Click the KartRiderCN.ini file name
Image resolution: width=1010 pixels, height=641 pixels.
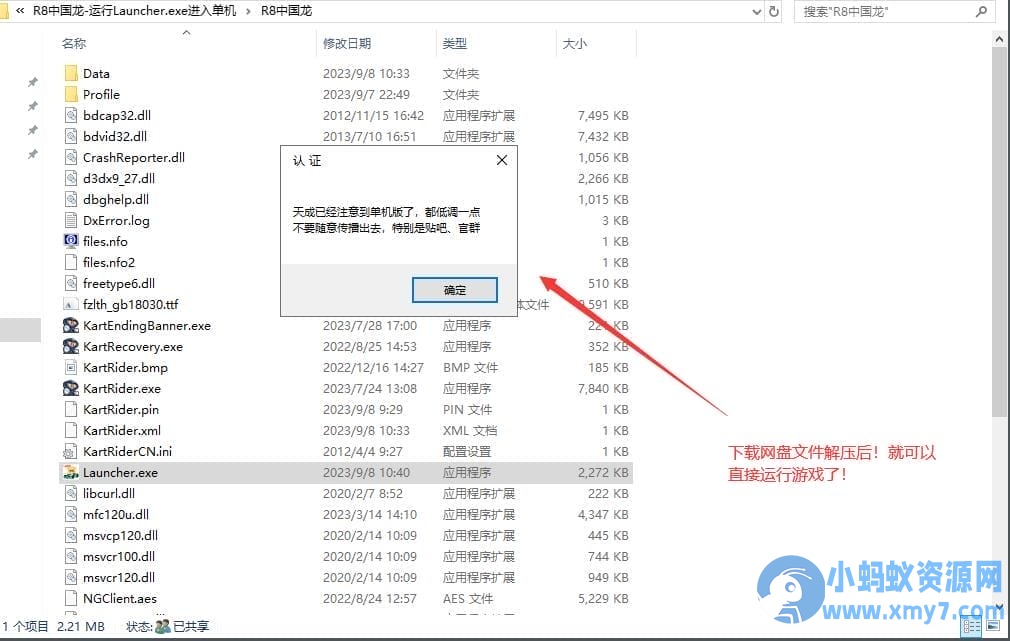pyautogui.click(x=128, y=452)
